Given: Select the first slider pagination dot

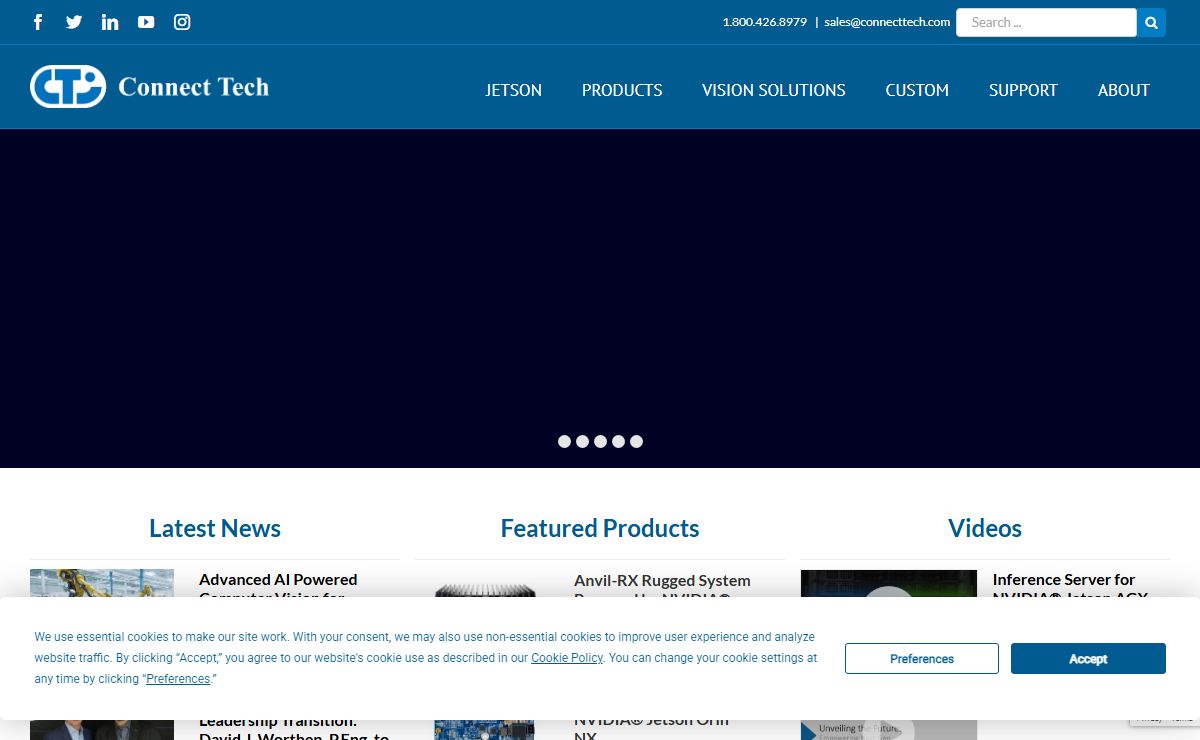Looking at the screenshot, I should [x=564, y=441].
